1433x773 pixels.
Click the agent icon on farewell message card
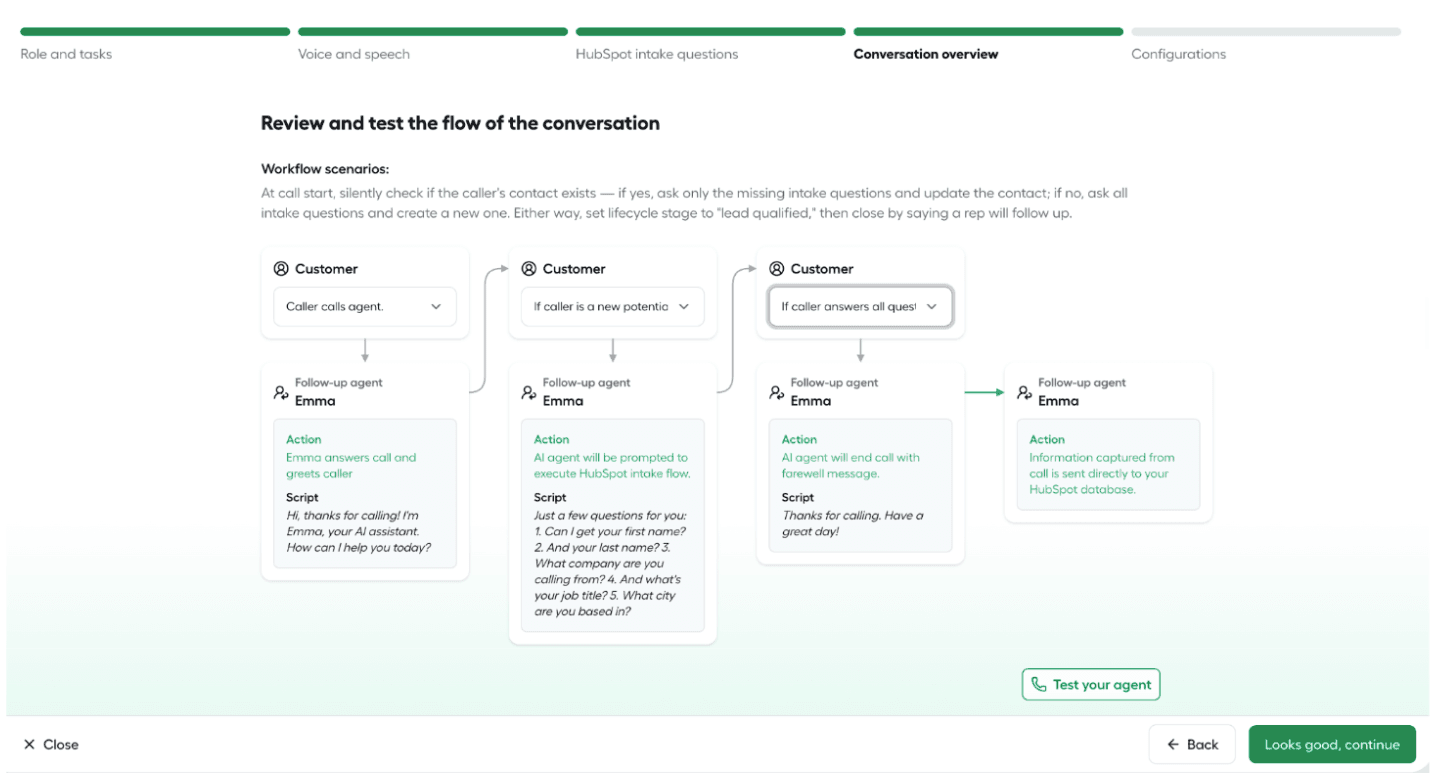777,392
